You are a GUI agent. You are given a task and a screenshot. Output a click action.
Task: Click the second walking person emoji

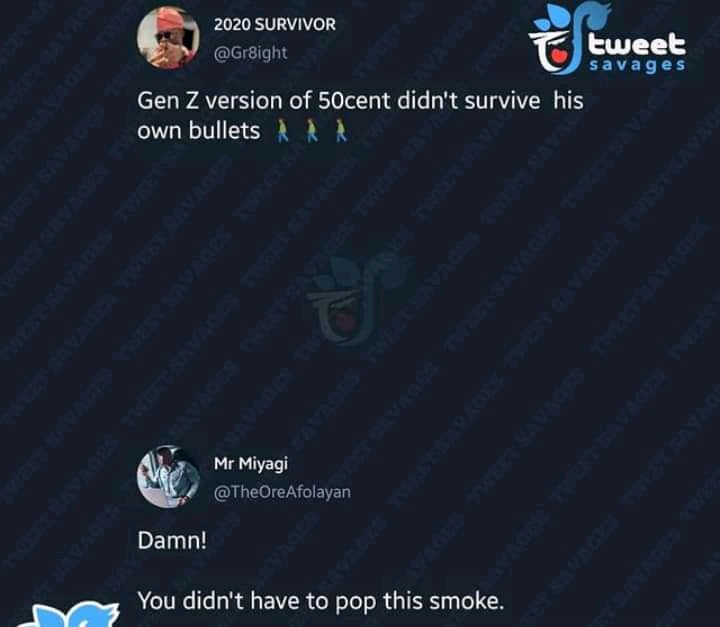click(312, 131)
